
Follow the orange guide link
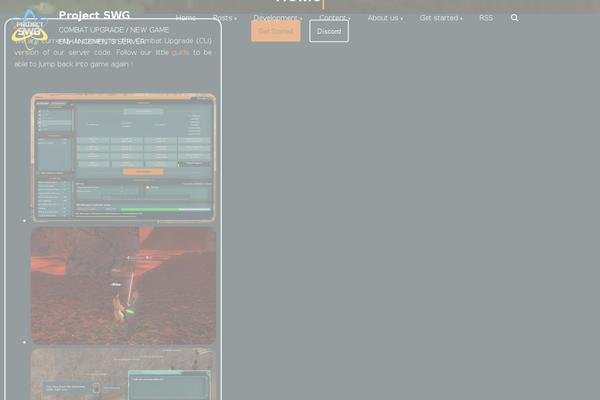(x=180, y=52)
